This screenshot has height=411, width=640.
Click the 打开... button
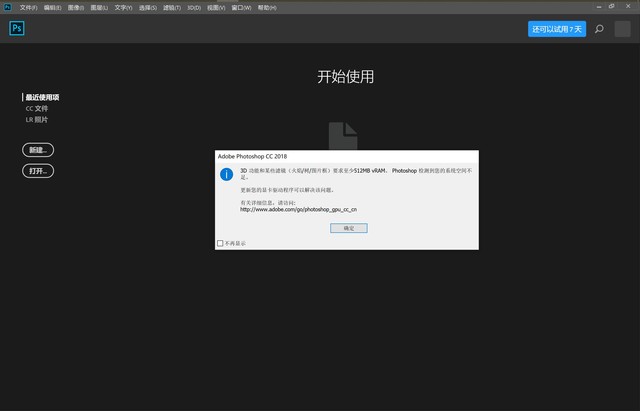[x=37, y=171]
